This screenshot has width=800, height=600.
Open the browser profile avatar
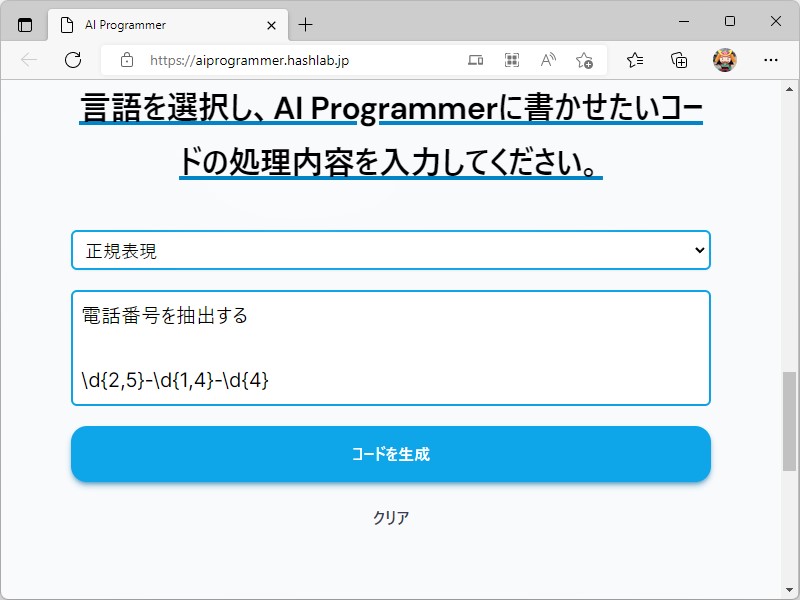(x=723, y=60)
